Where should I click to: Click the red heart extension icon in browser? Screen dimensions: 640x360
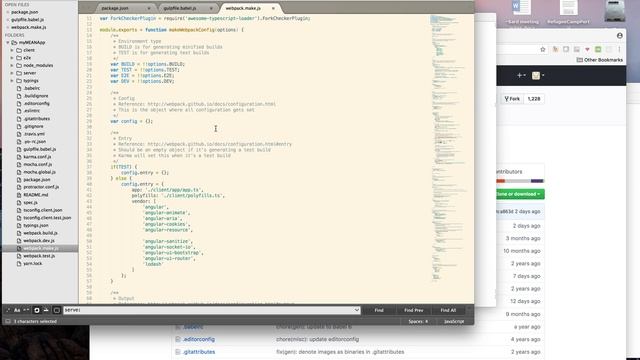click(587, 49)
